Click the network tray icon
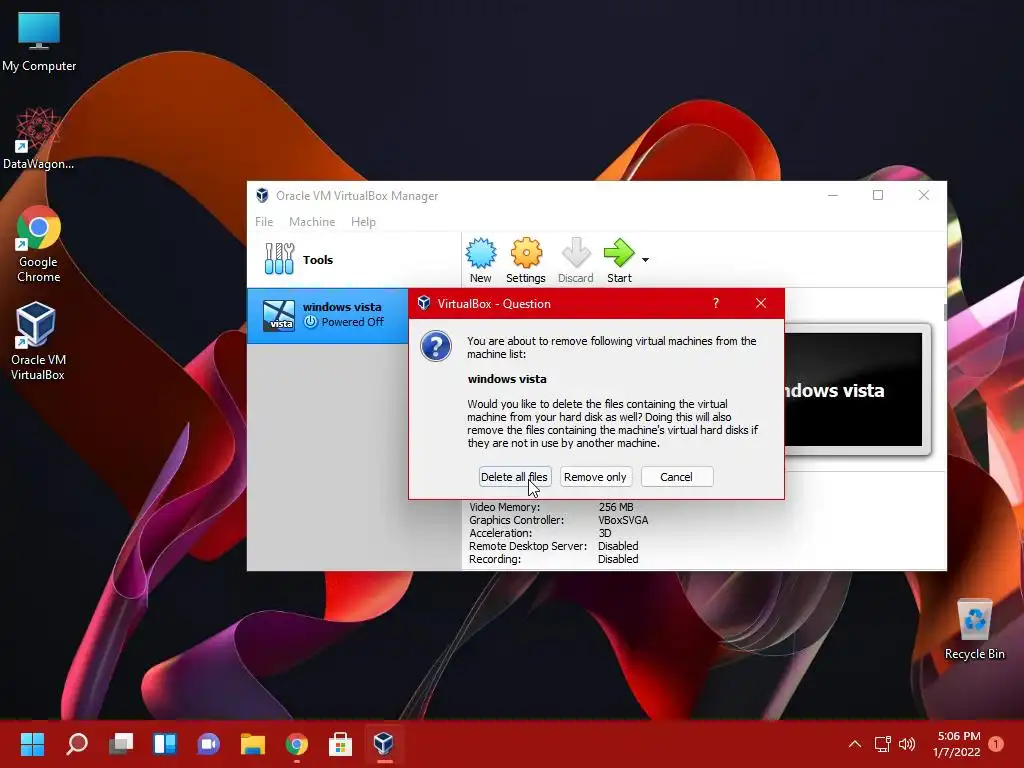The image size is (1024, 768). point(882,744)
